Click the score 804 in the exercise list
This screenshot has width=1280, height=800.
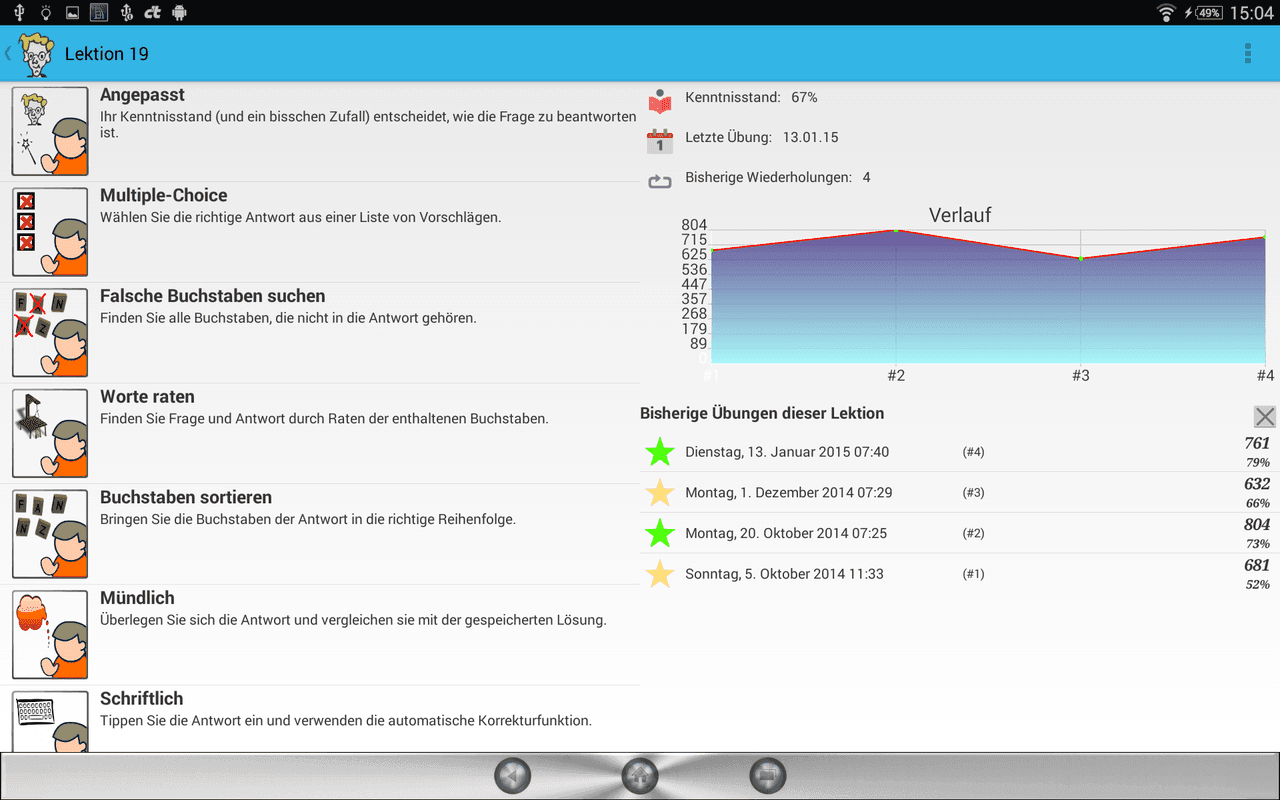click(1257, 524)
